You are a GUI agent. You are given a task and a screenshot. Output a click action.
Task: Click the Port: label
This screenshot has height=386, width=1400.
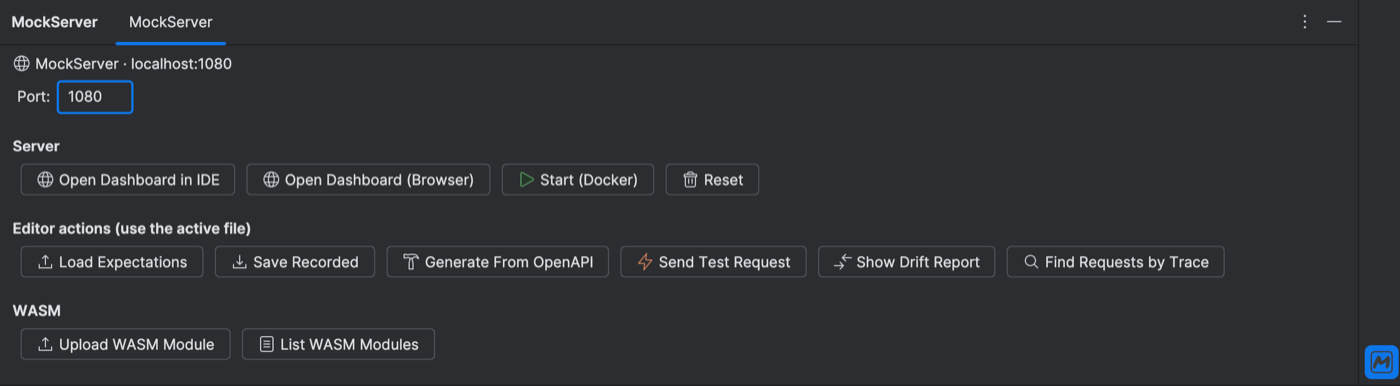click(34, 97)
